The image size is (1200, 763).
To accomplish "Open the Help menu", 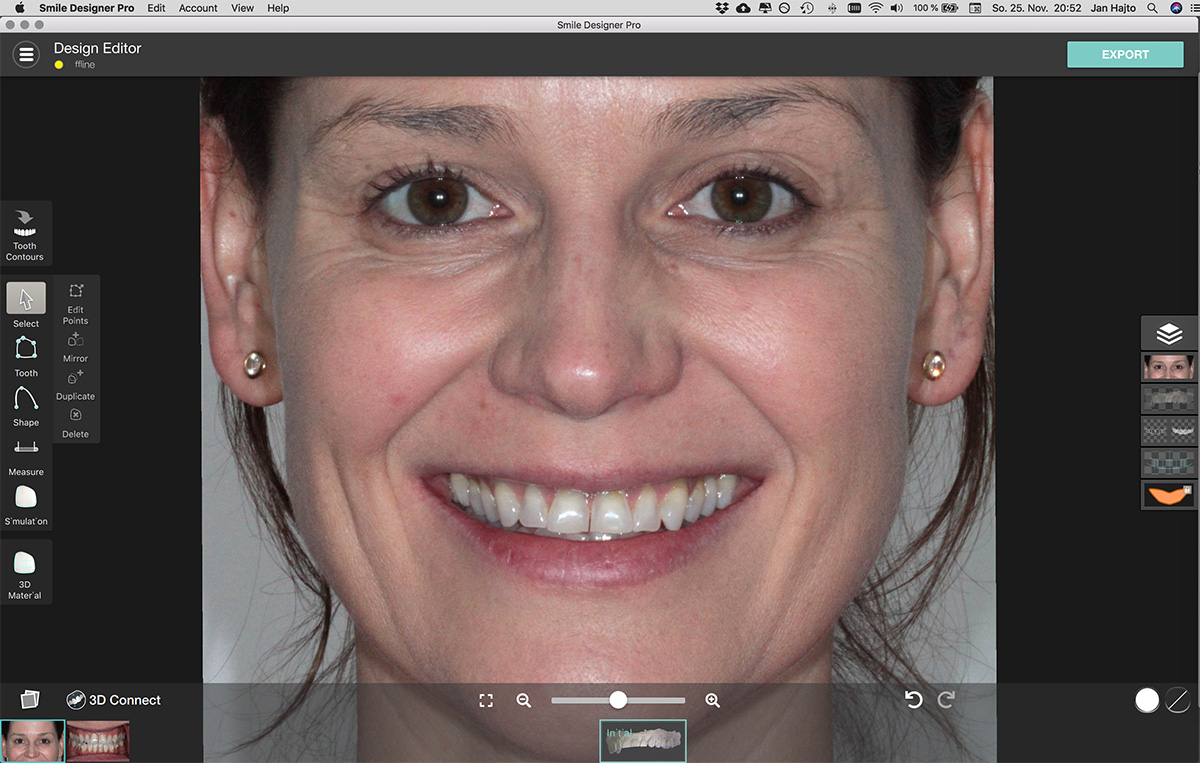I will click(278, 8).
